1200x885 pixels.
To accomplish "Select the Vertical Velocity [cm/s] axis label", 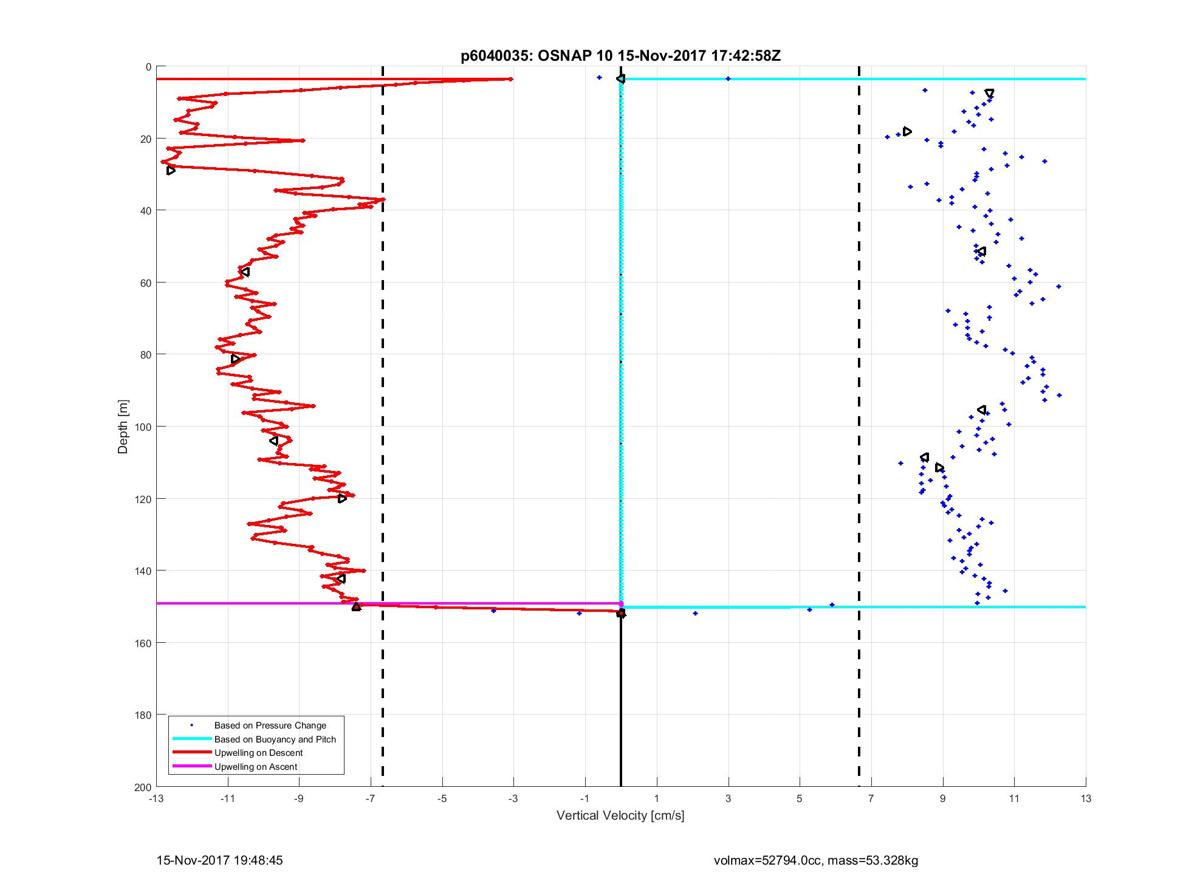I will tap(620, 816).
